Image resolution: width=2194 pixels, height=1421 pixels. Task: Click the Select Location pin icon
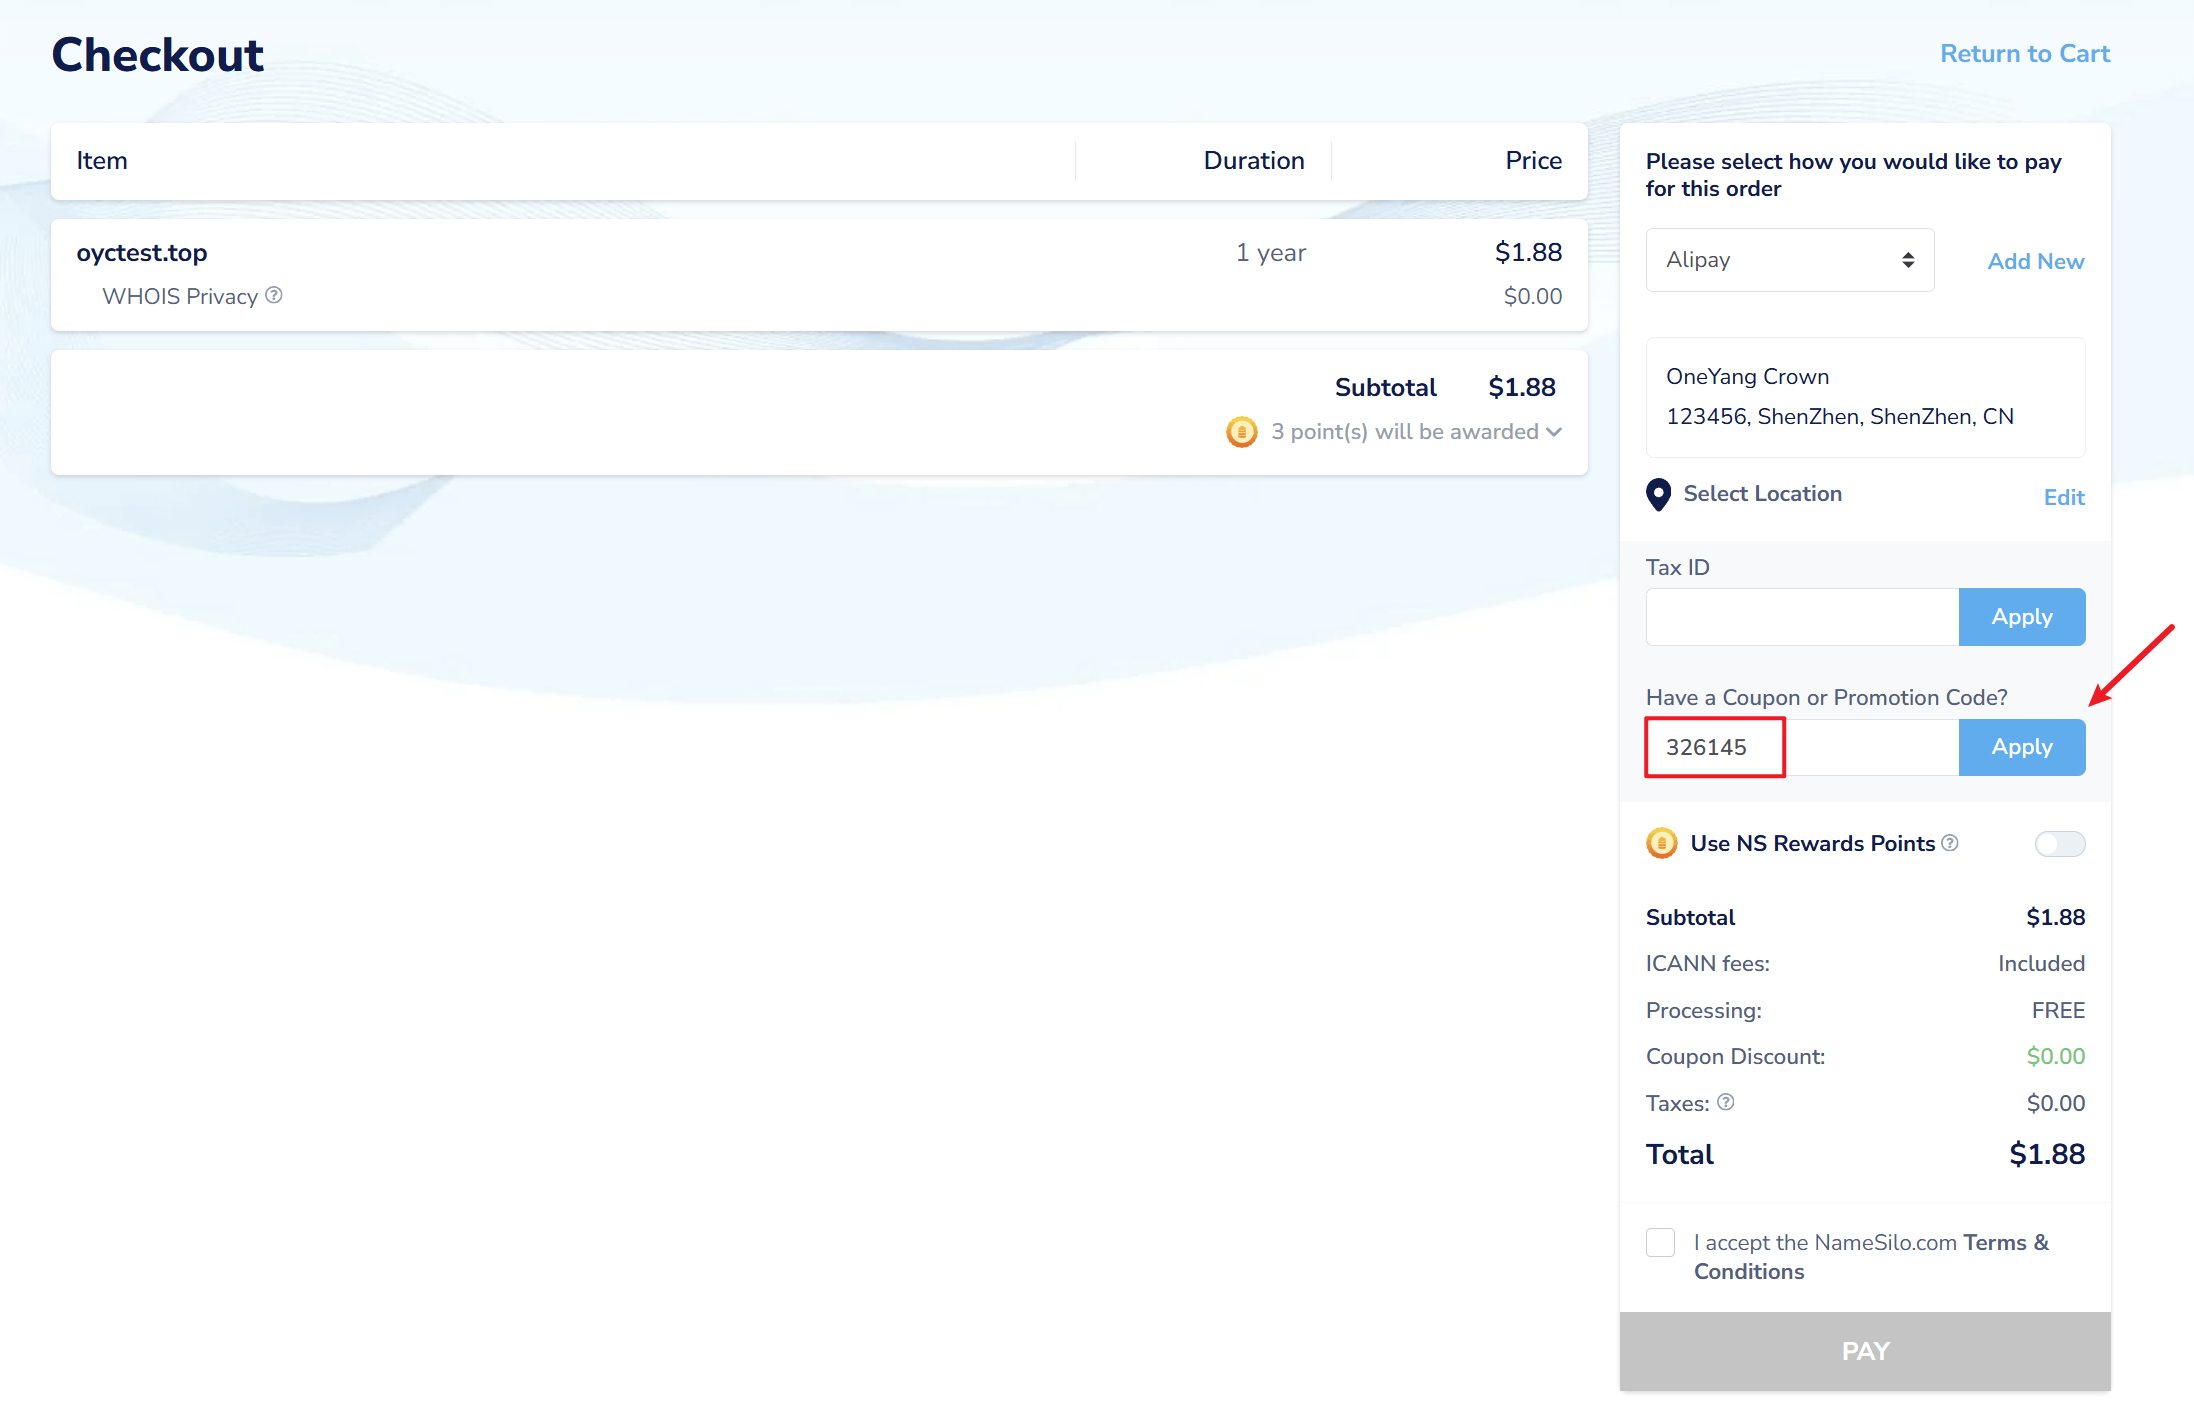point(1658,494)
